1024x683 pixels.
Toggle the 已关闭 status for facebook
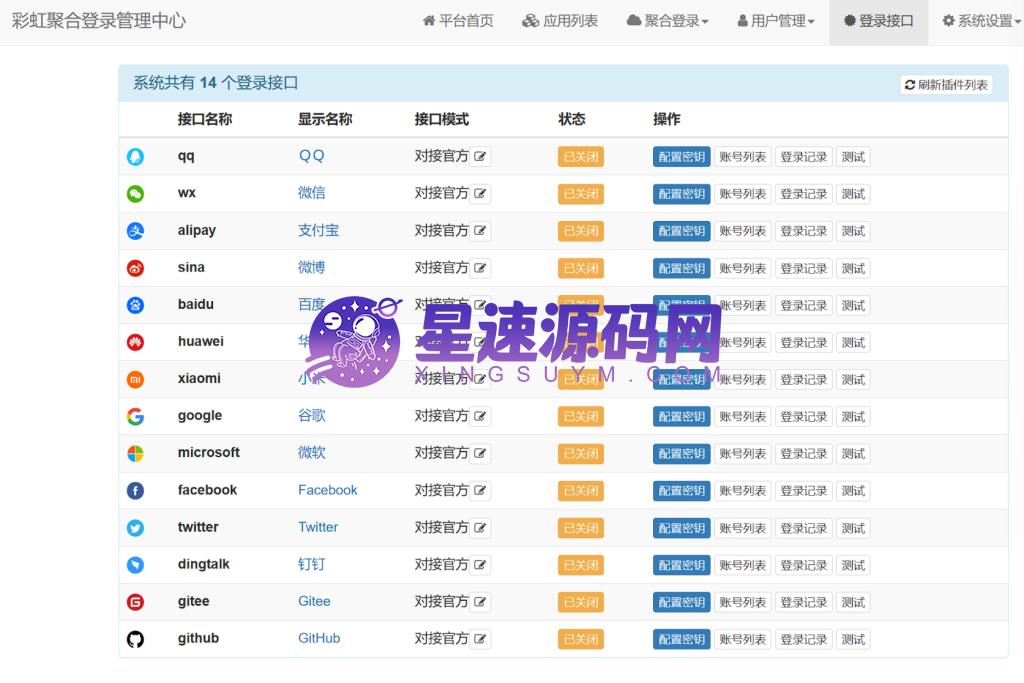click(581, 491)
